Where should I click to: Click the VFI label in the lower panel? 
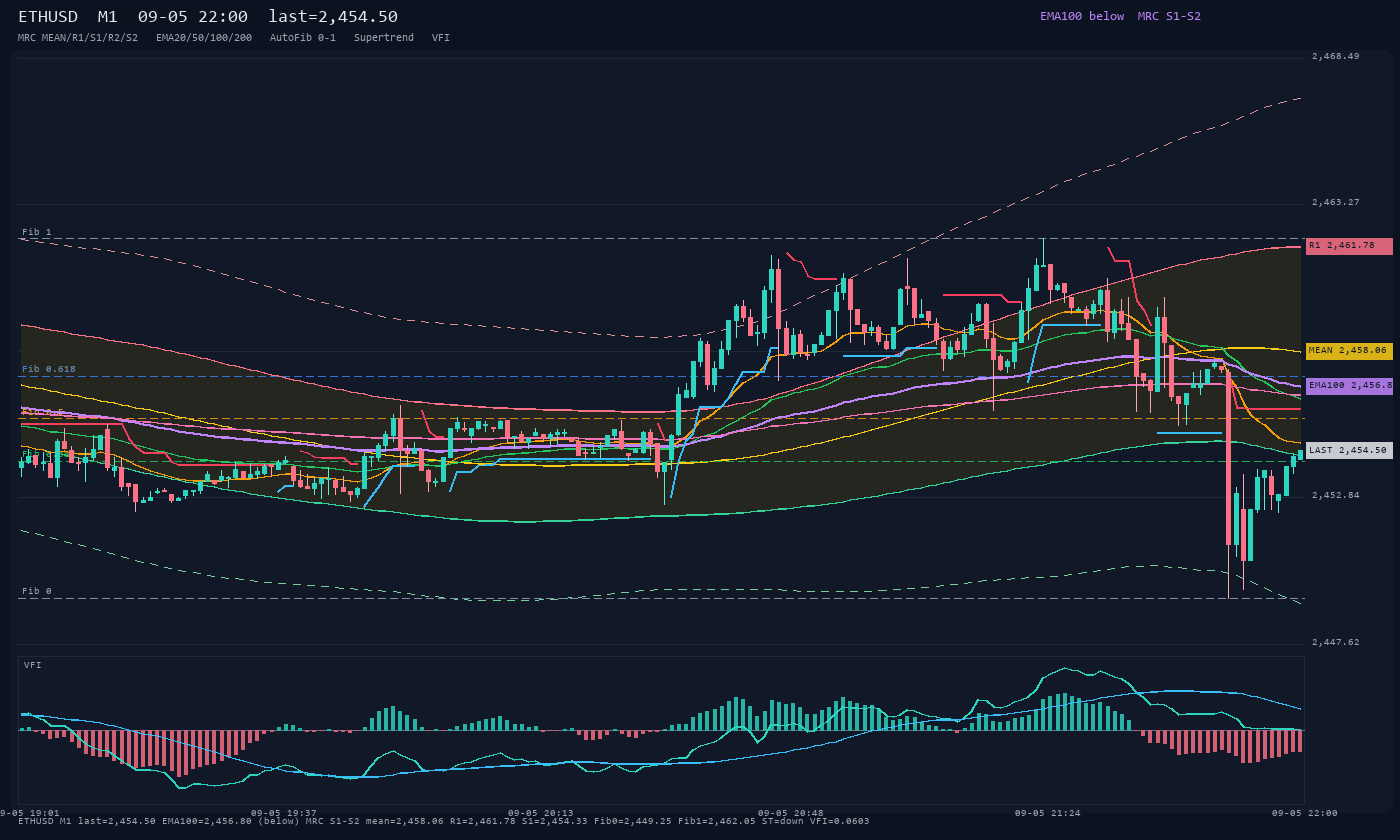(x=33, y=665)
